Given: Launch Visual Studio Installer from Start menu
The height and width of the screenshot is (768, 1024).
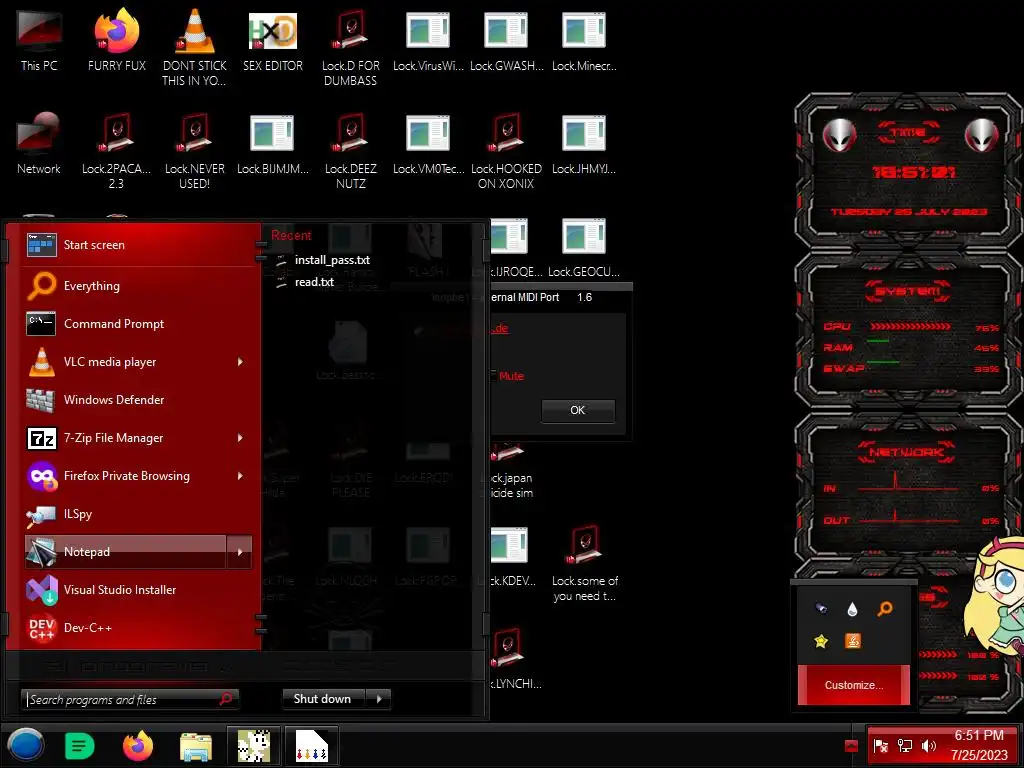Looking at the screenshot, I should (138, 590).
